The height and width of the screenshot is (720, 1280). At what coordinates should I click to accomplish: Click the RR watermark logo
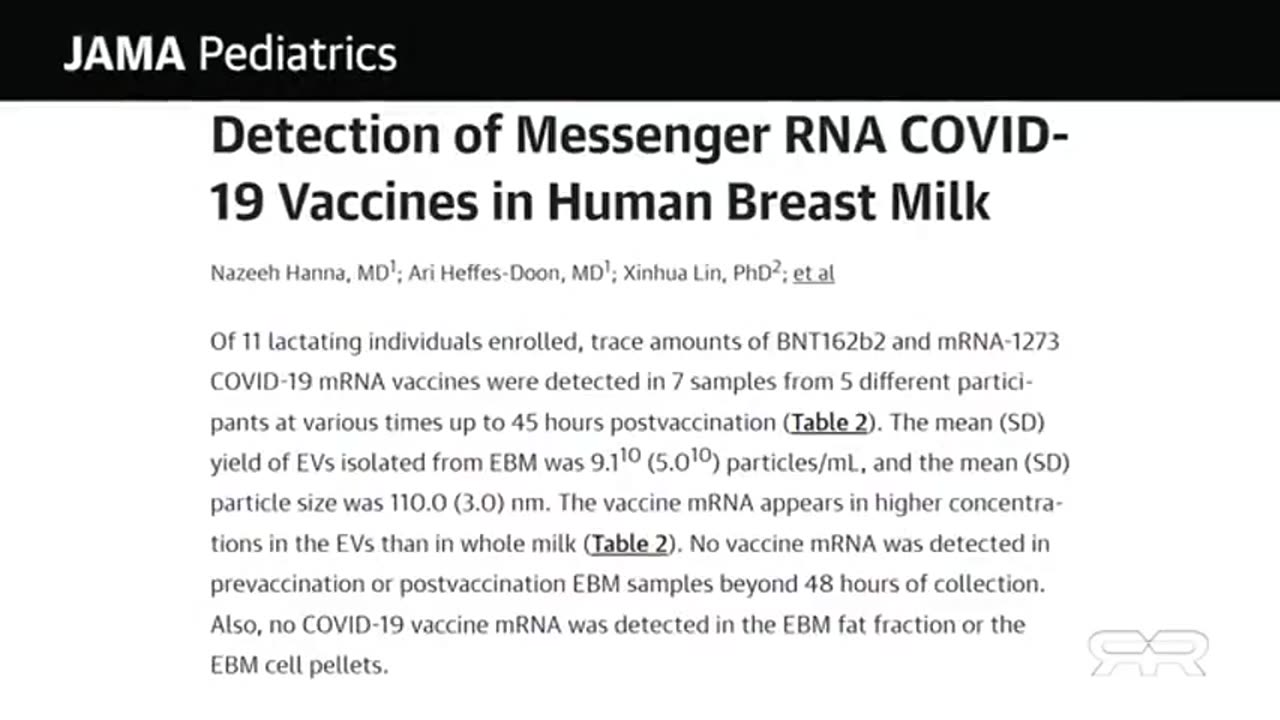(x=1148, y=653)
